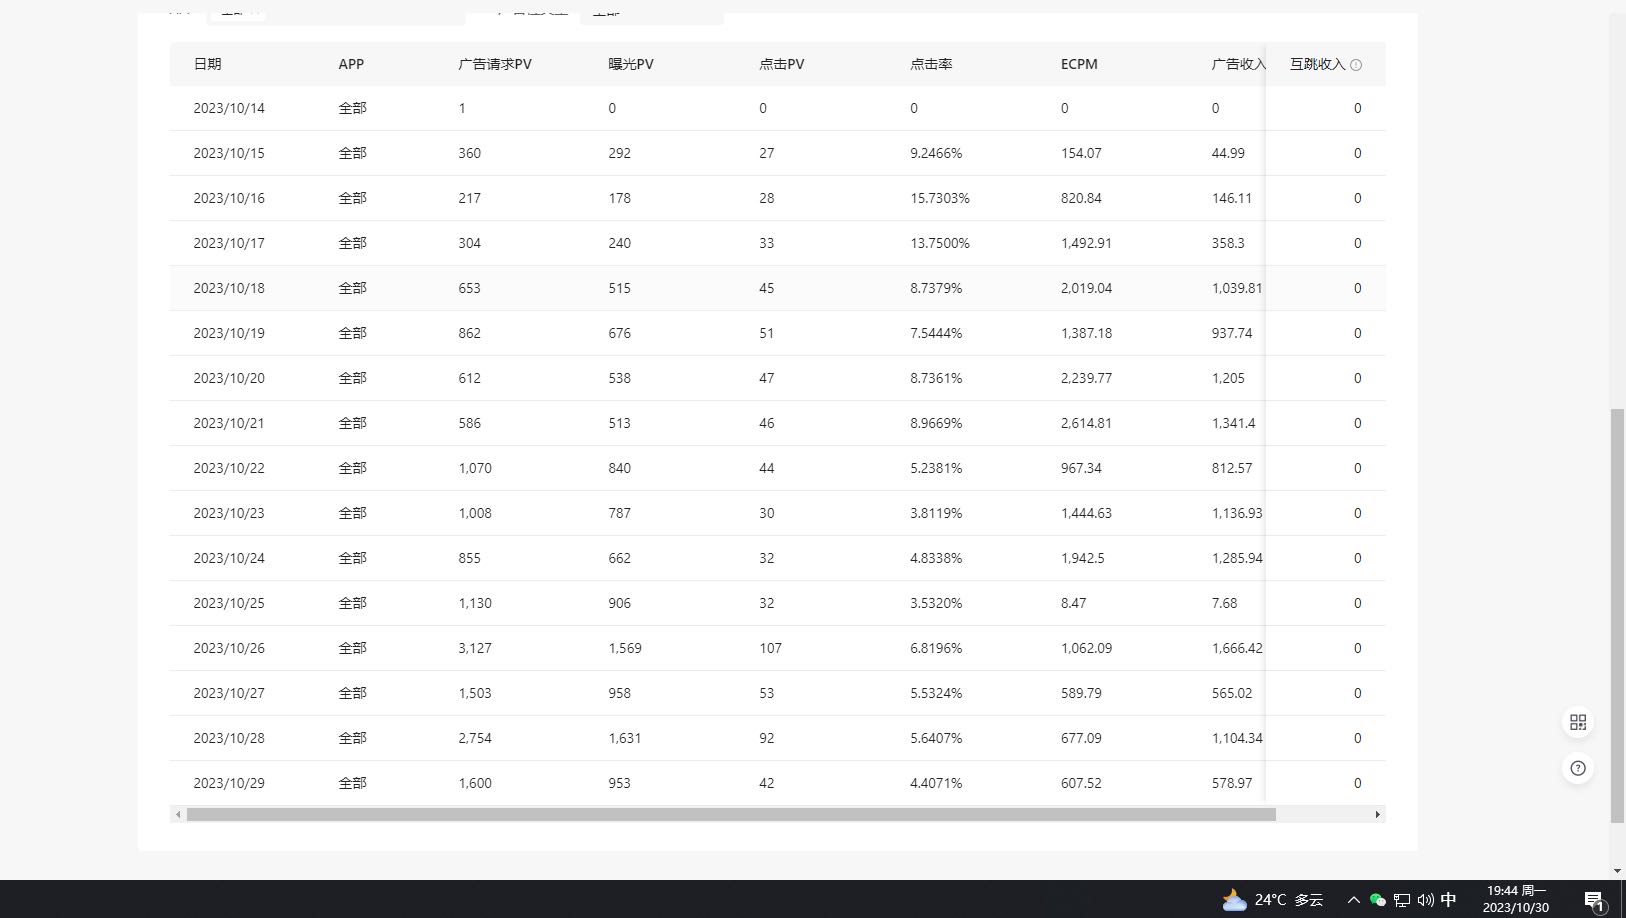Click the 全部 APP cell for 2023/10/22

352,468
